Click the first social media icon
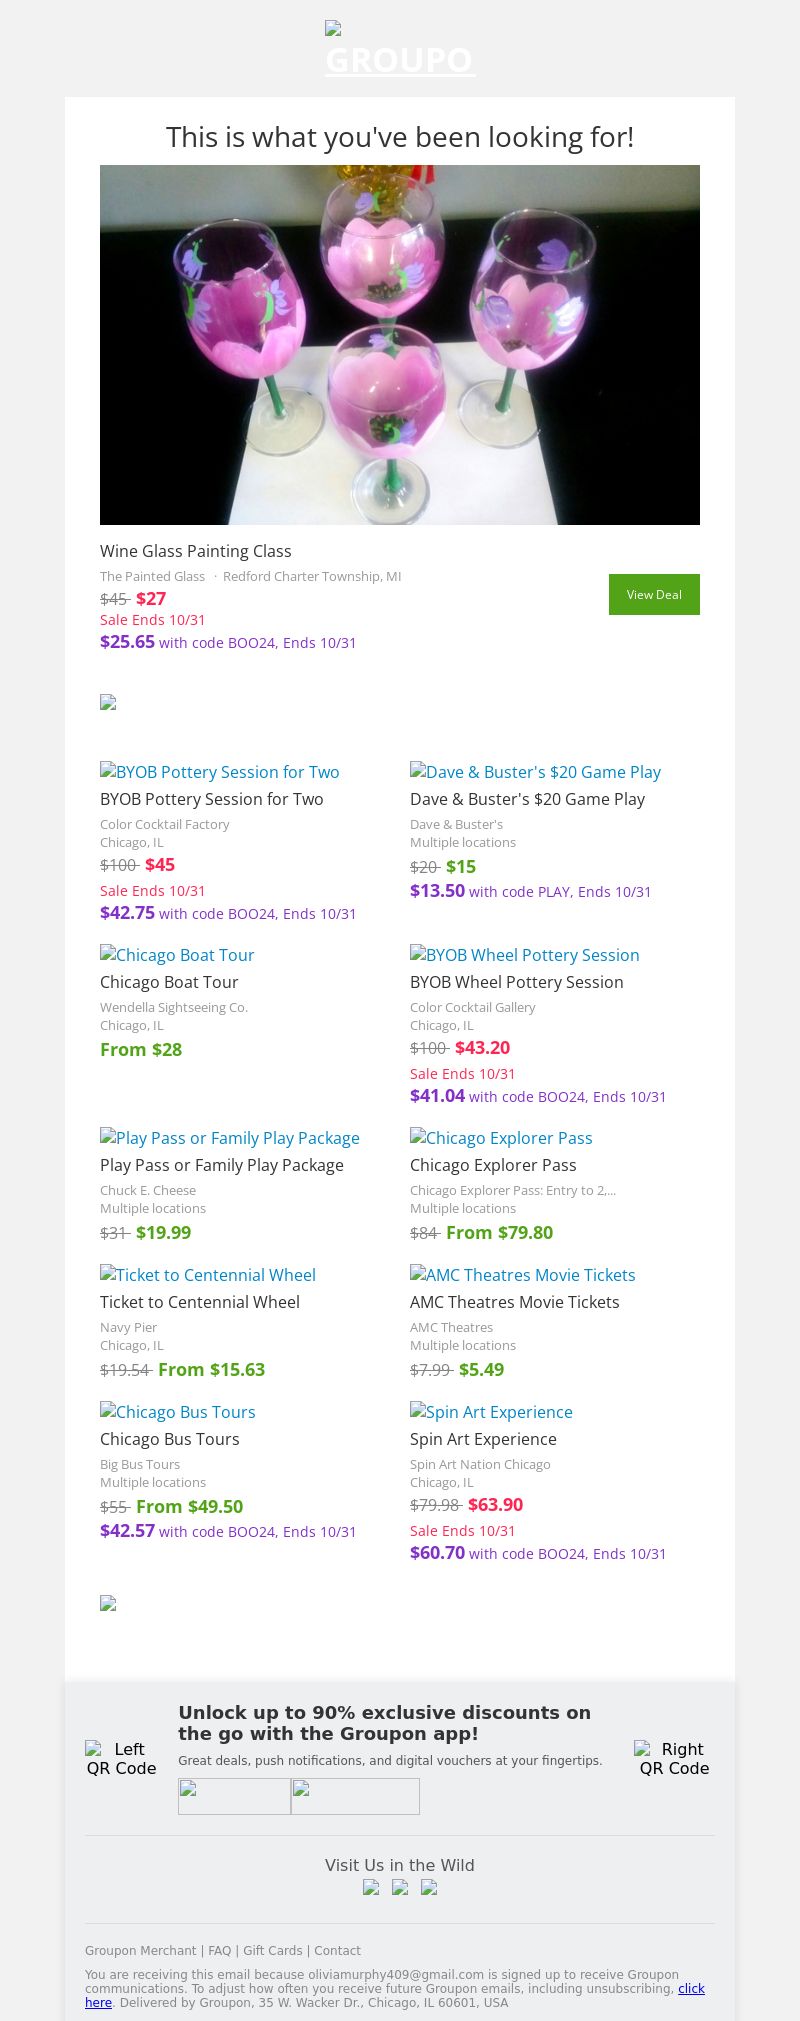800x2021 pixels. pyautogui.click(x=371, y=1887)
